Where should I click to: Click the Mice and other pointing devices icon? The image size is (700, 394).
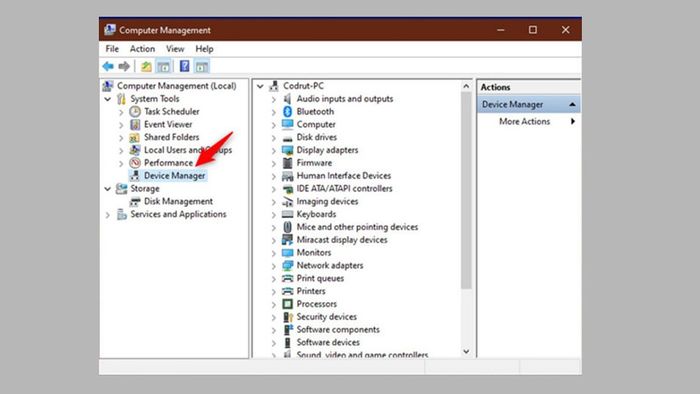click(288, 227)
